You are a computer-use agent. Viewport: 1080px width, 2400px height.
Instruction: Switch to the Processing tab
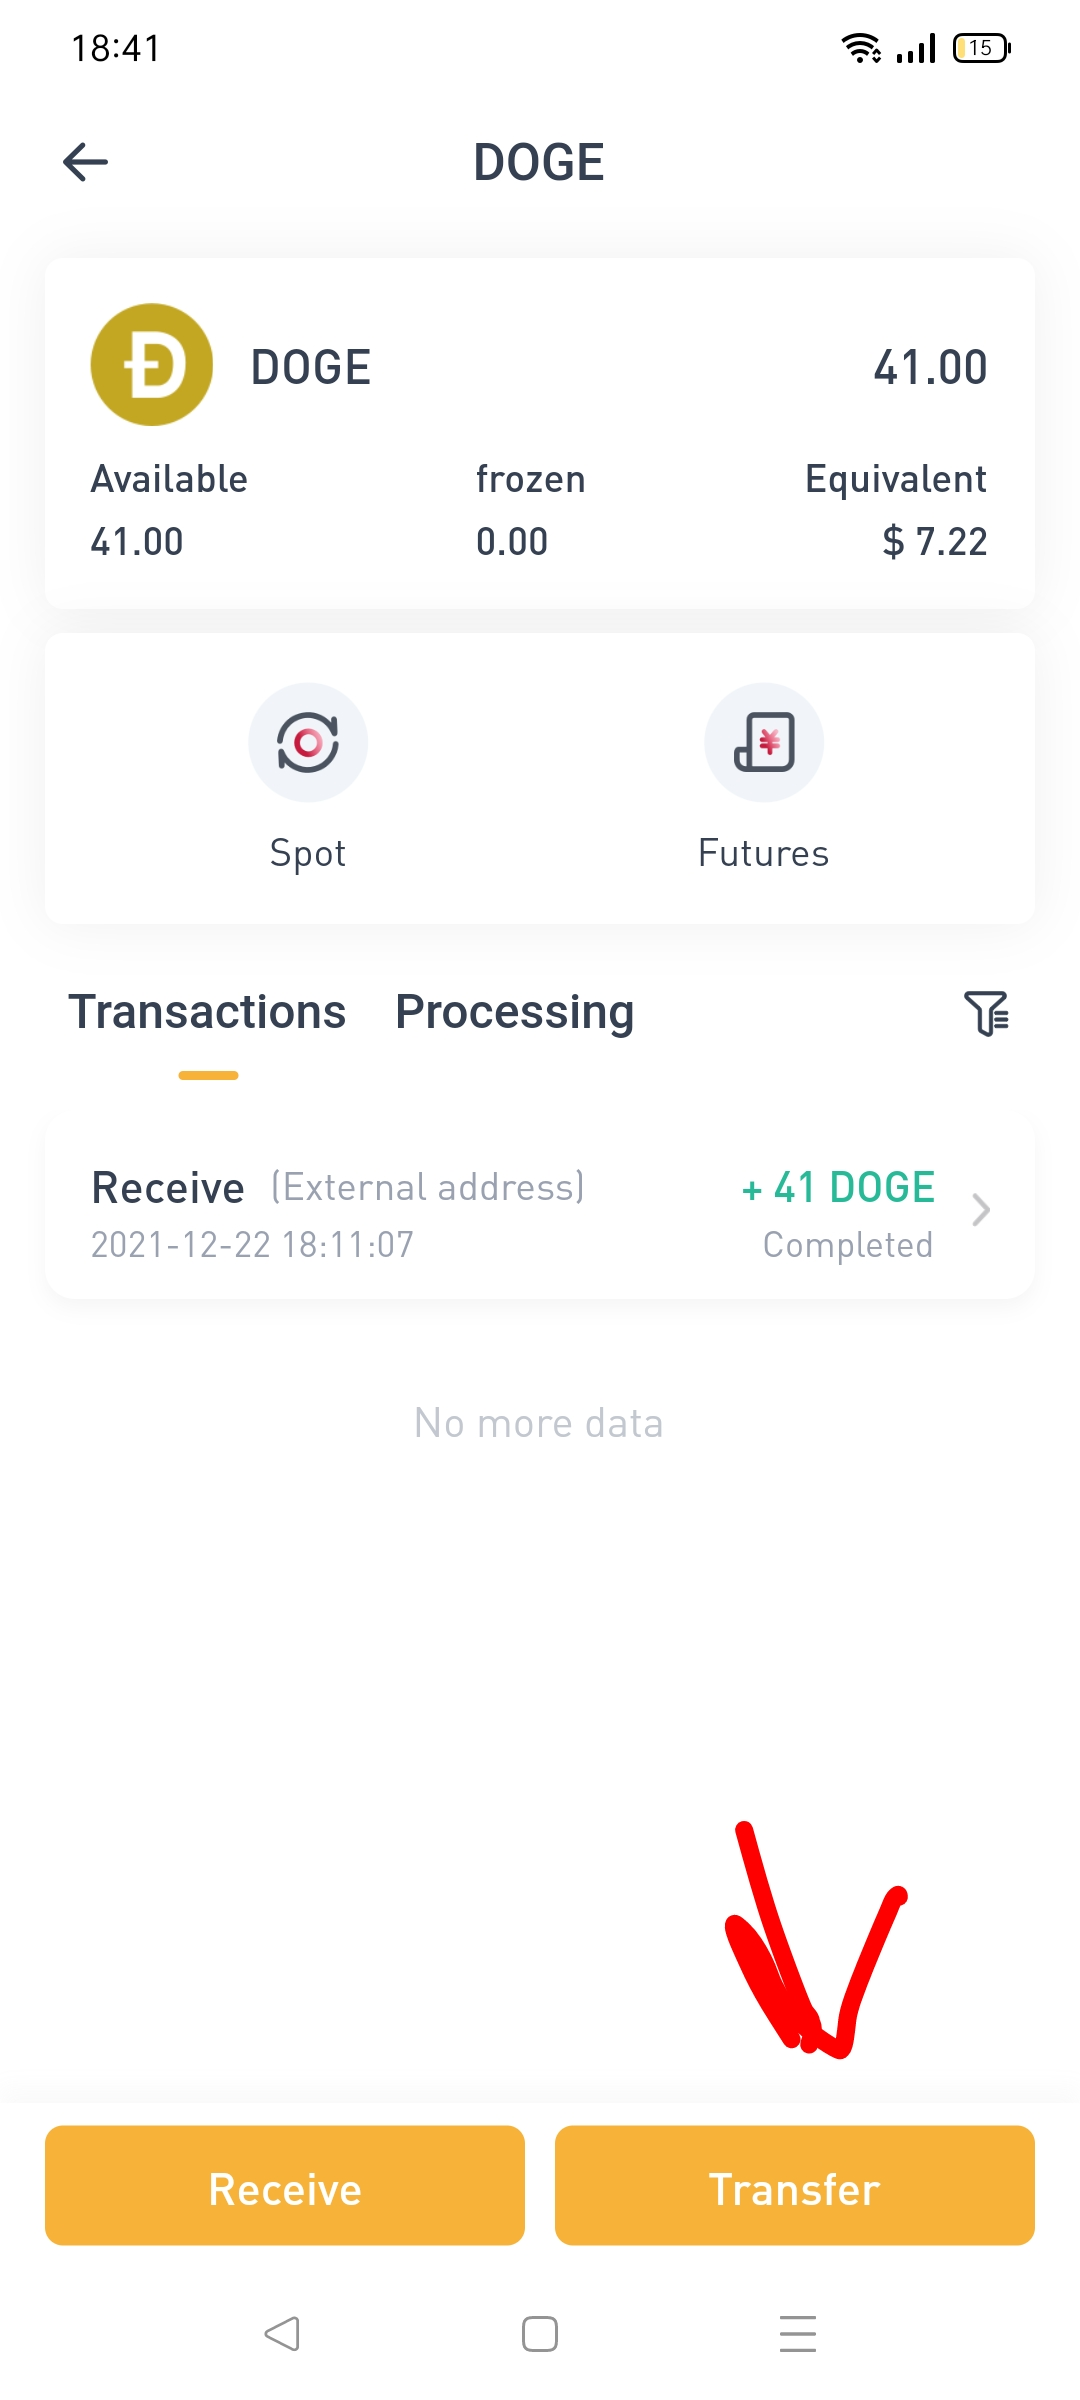515,1014
